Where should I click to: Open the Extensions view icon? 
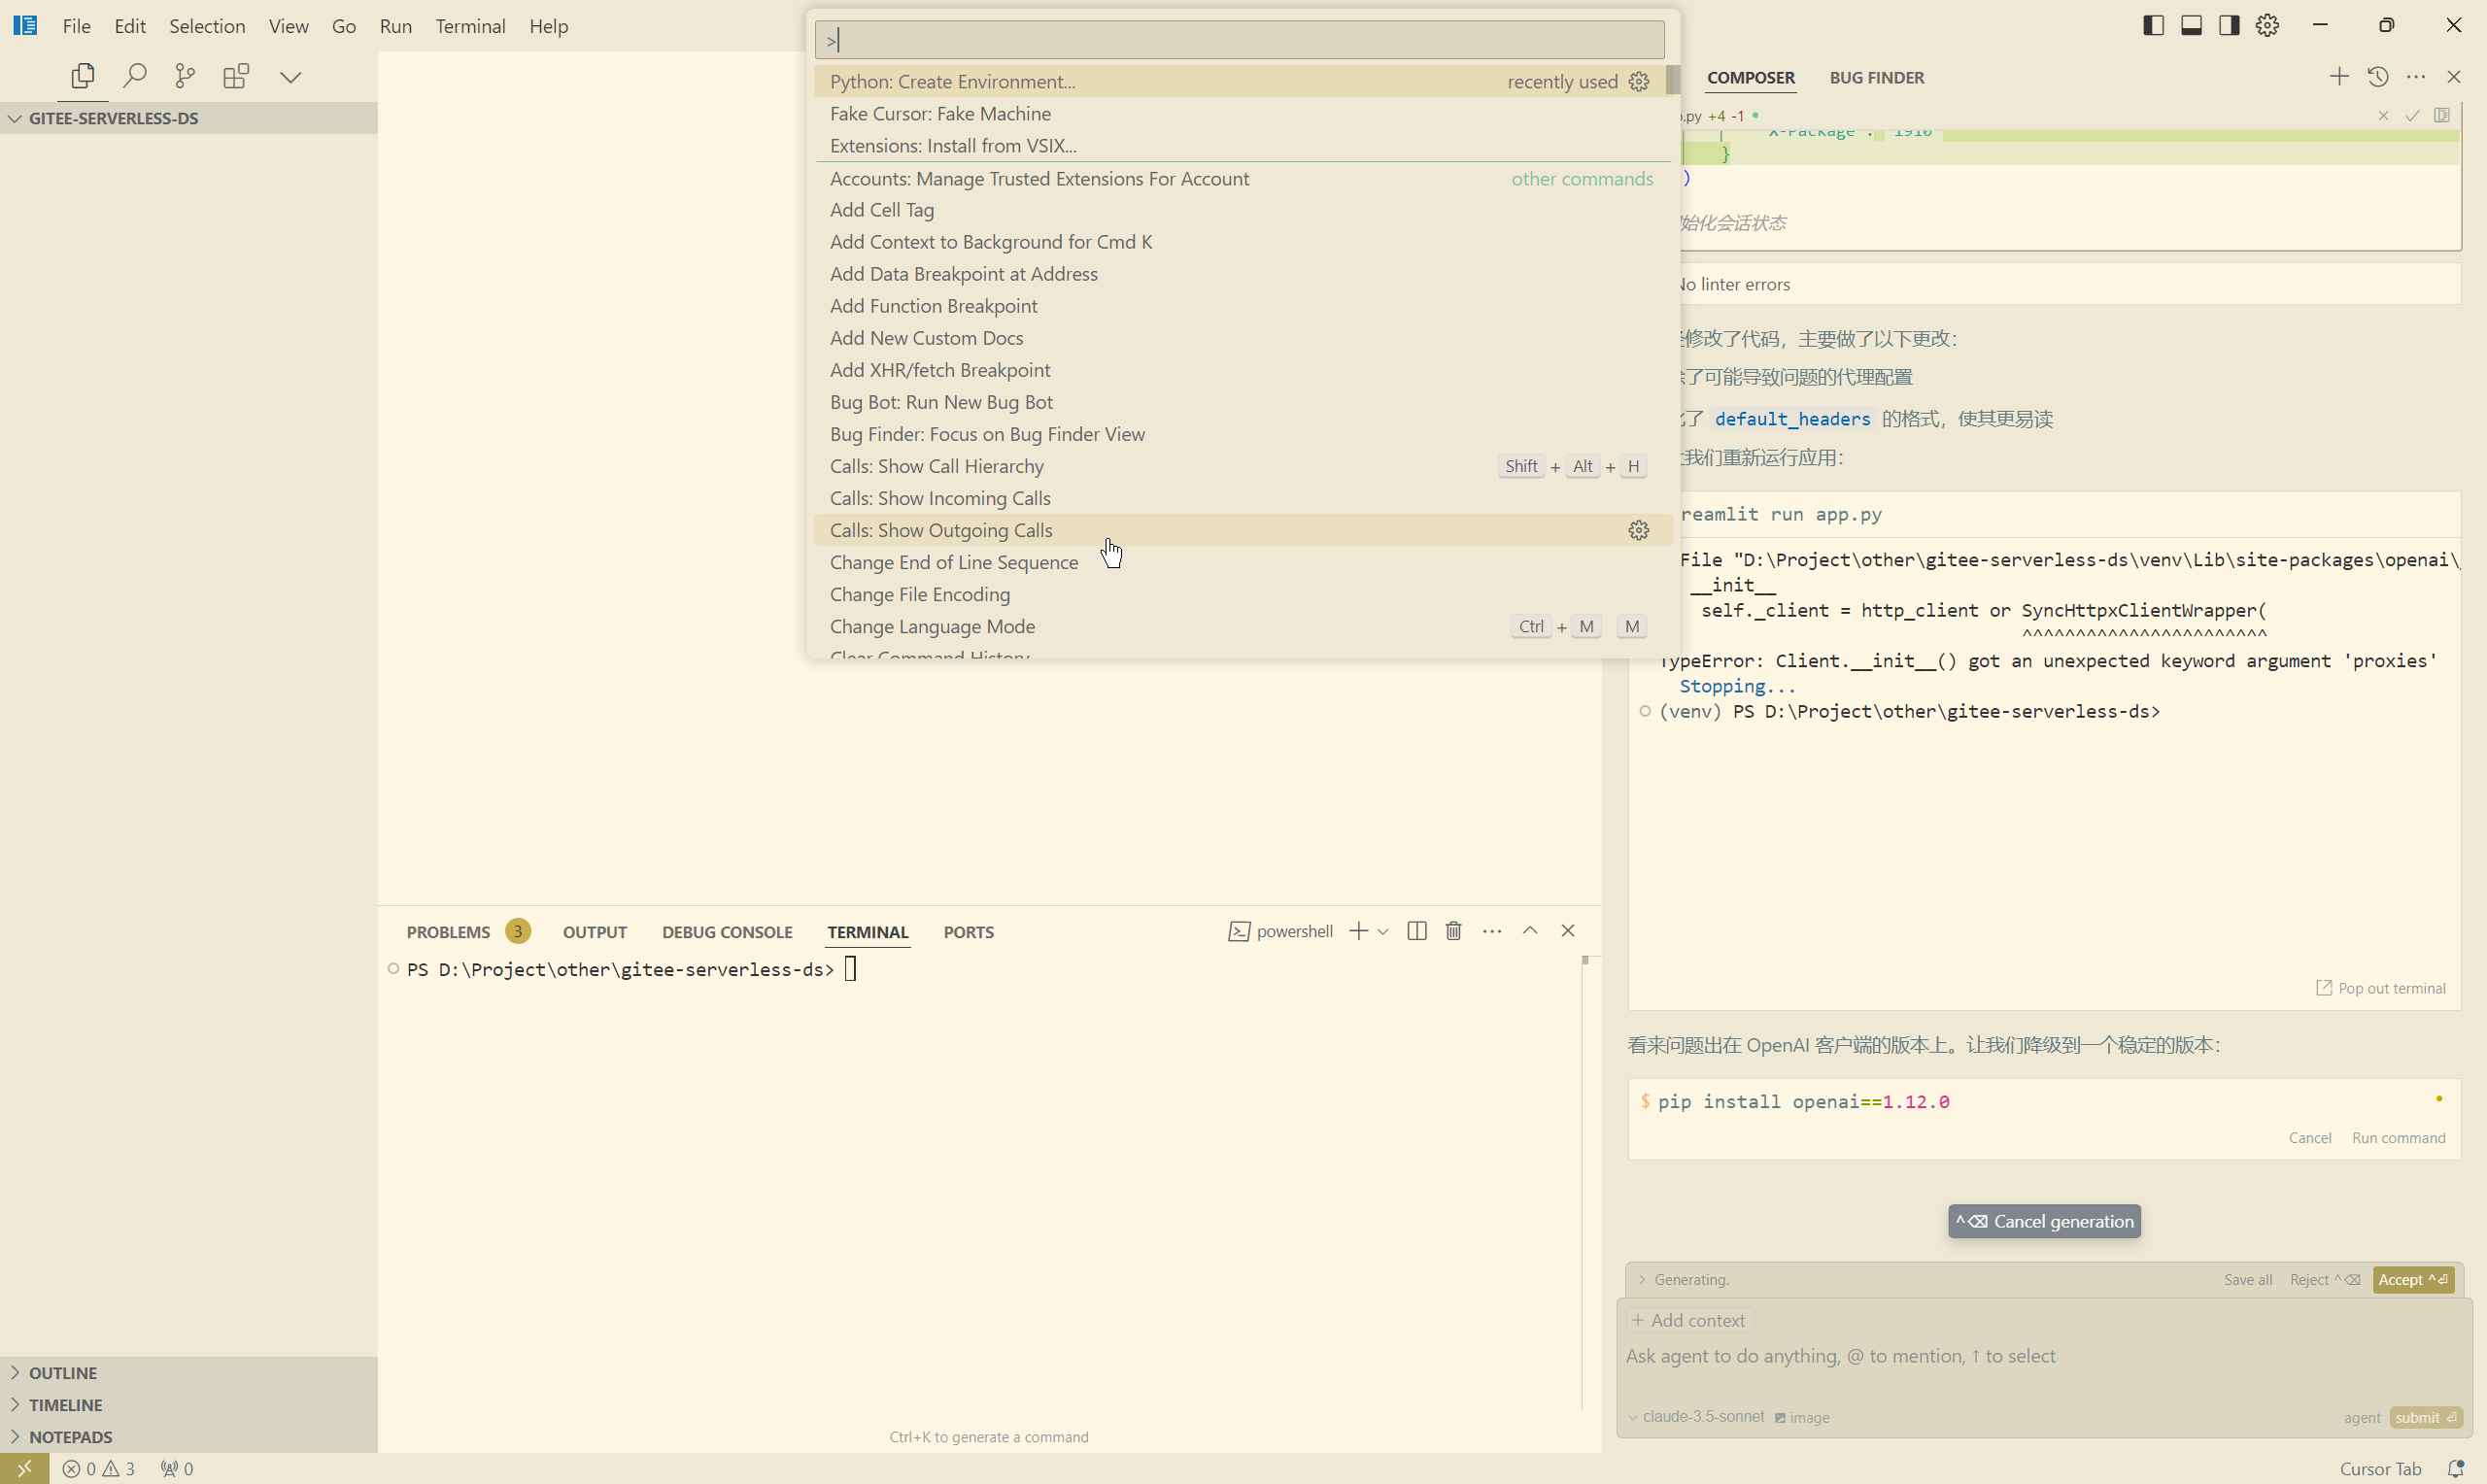[x=236, y=76]
